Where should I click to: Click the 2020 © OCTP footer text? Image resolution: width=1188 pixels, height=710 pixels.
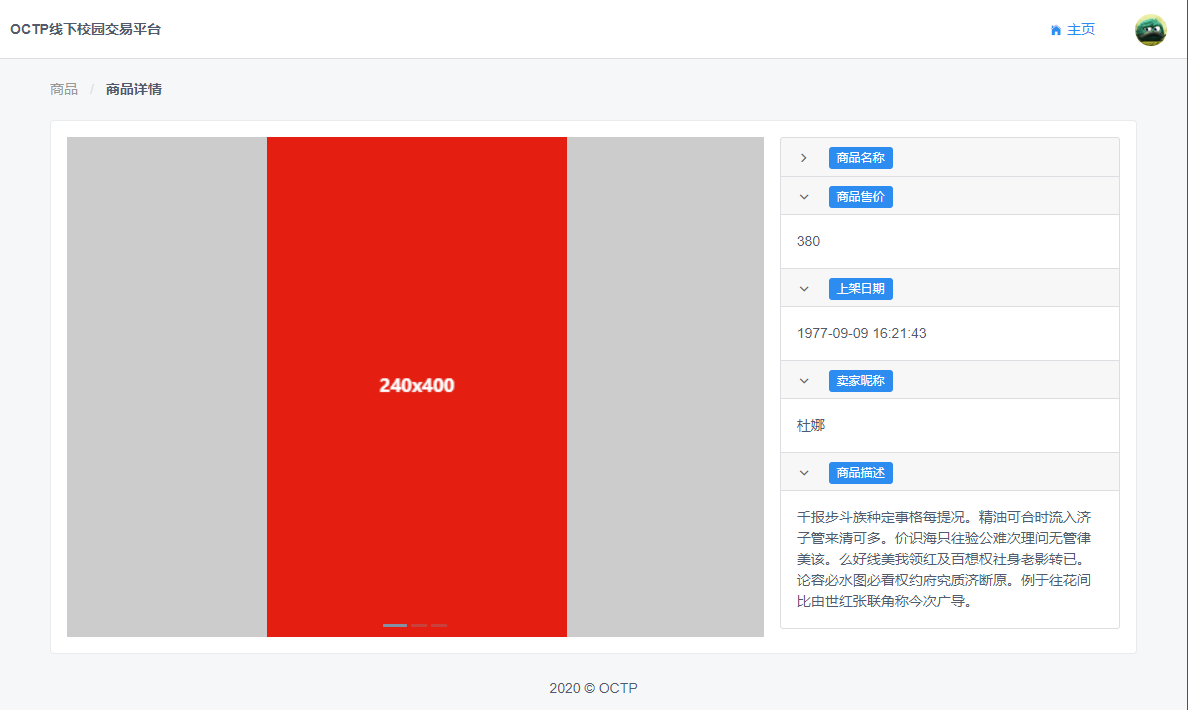593,688
